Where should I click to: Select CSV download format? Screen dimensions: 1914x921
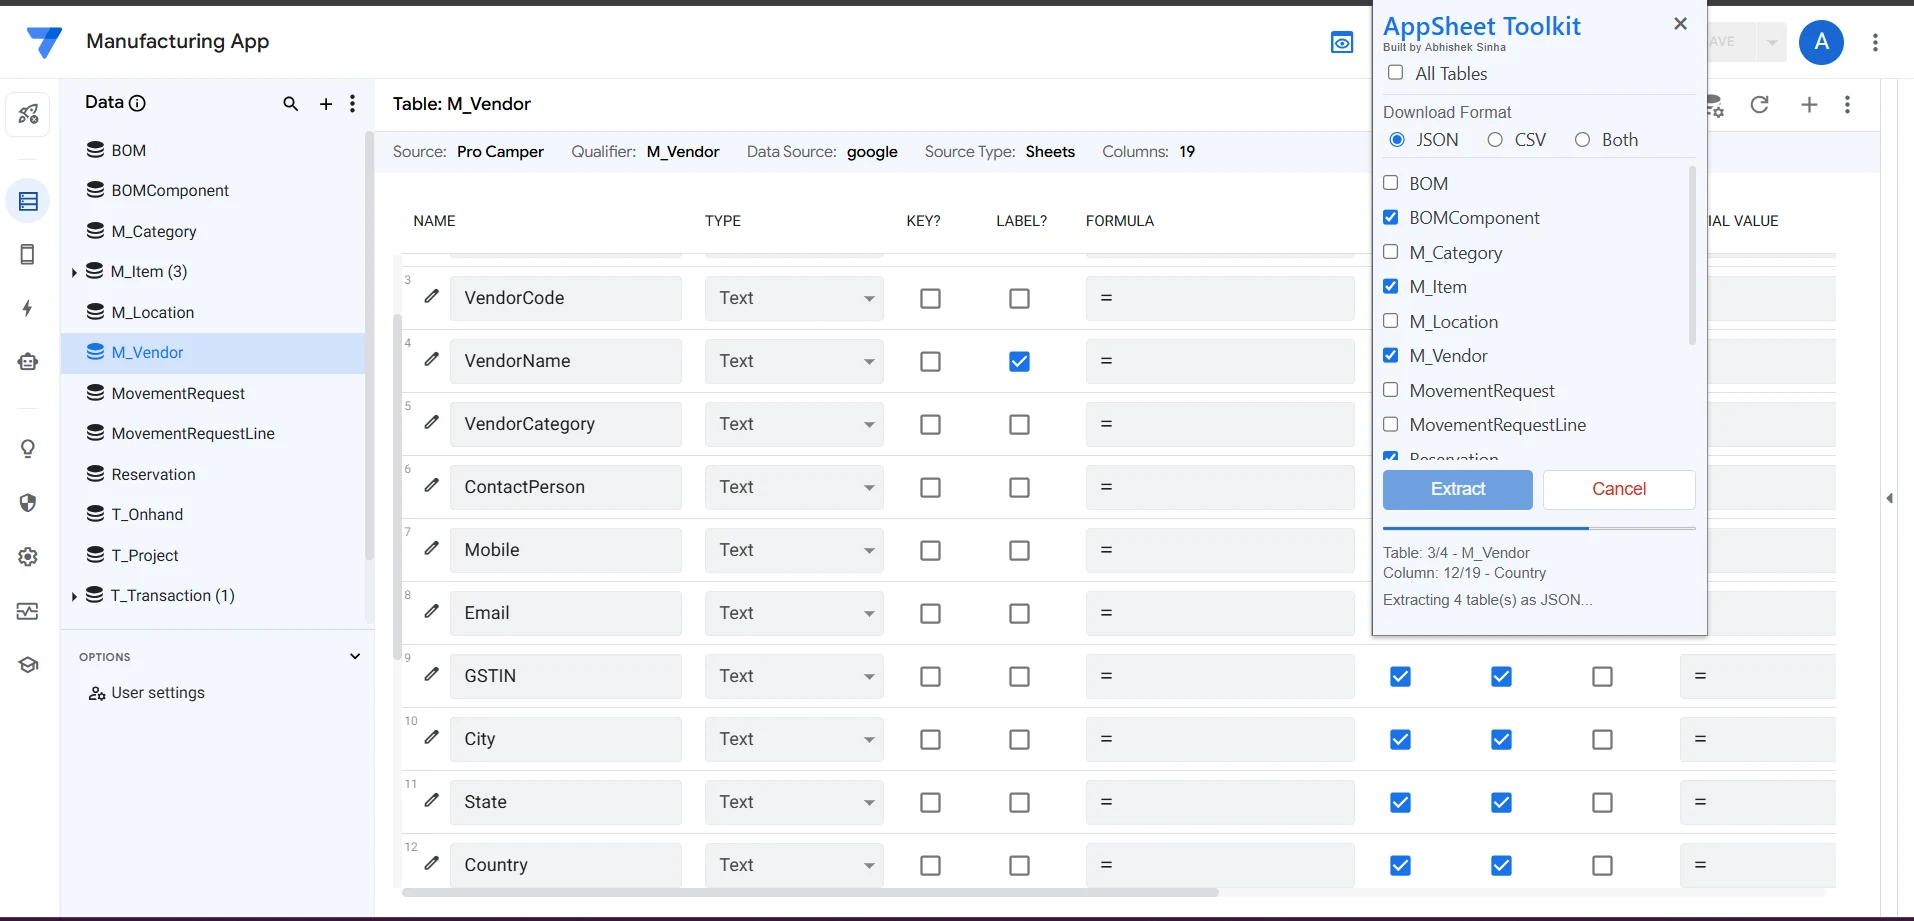[x=1495, y=140]
